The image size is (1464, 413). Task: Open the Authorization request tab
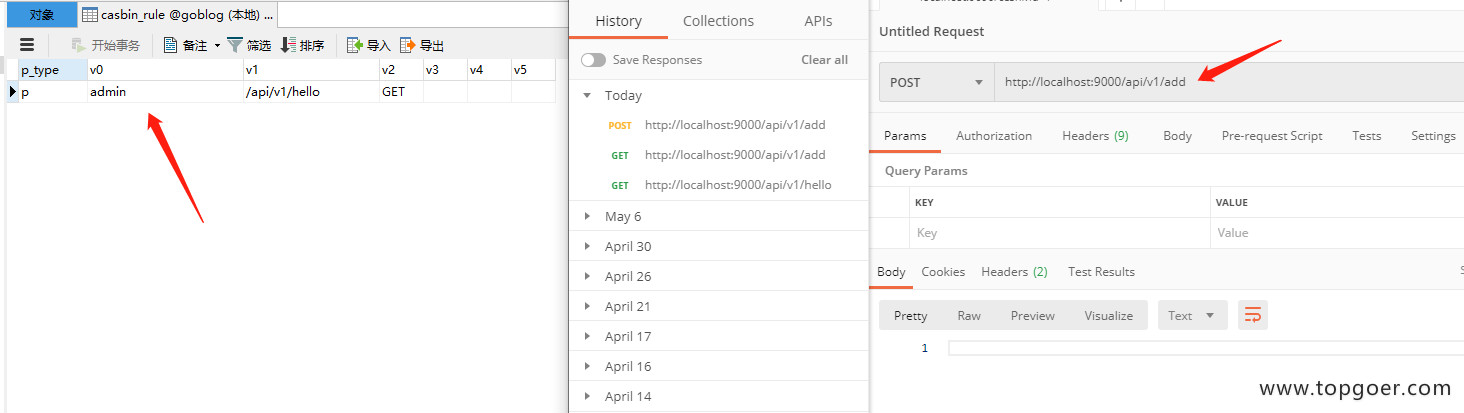tap(993, 136)
